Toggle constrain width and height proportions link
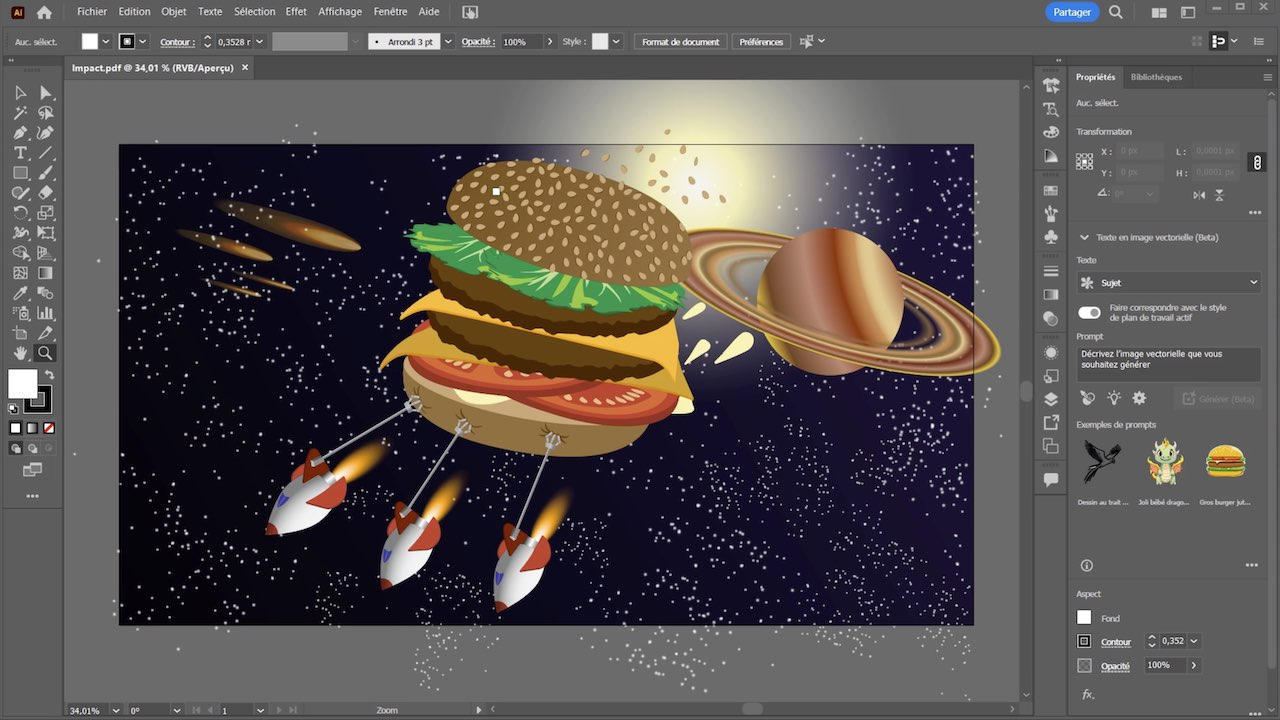 click(x=1257, y=162)
